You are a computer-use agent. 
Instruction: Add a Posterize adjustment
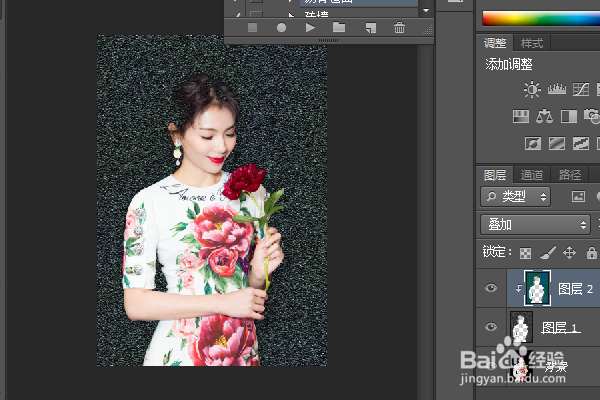(557, 144)
